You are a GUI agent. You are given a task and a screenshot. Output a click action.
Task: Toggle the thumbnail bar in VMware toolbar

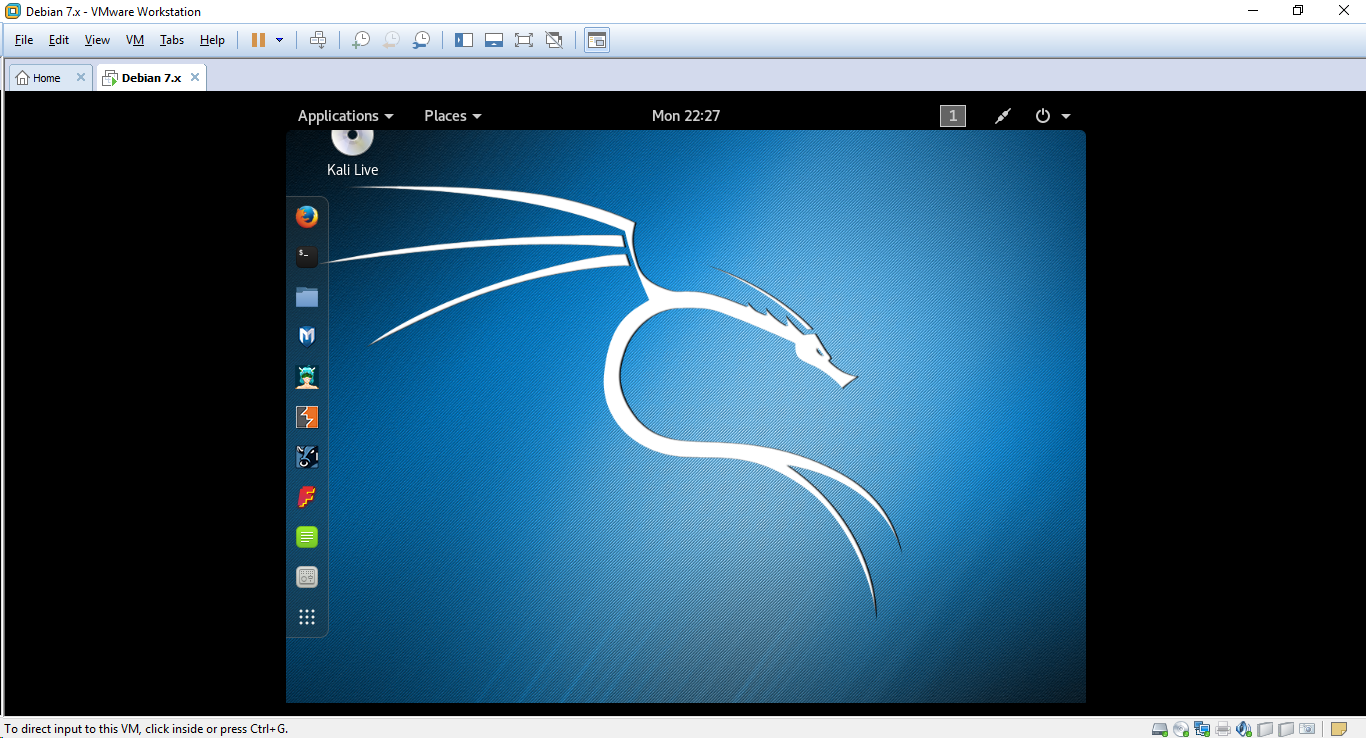(x=493, y=40)
